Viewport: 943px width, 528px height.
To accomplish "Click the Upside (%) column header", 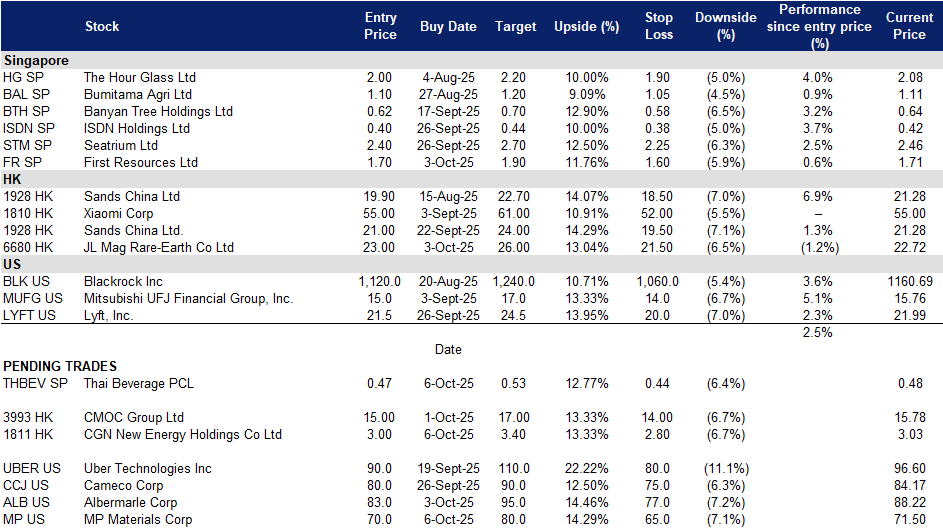I will [x=586, y=26].
